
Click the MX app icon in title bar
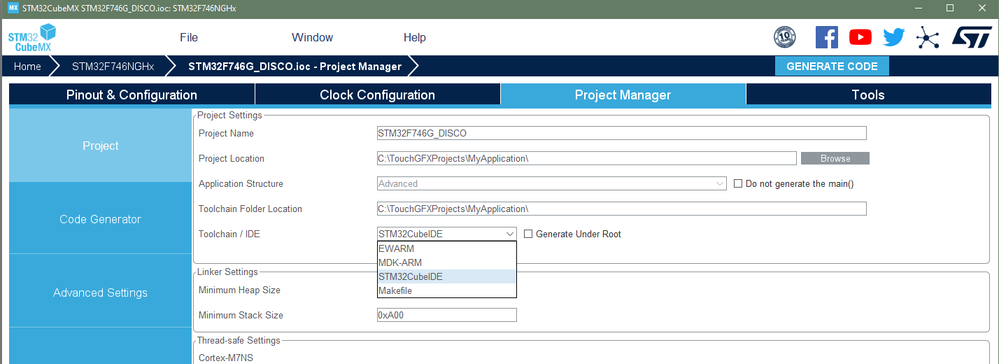tap(13, 8)
